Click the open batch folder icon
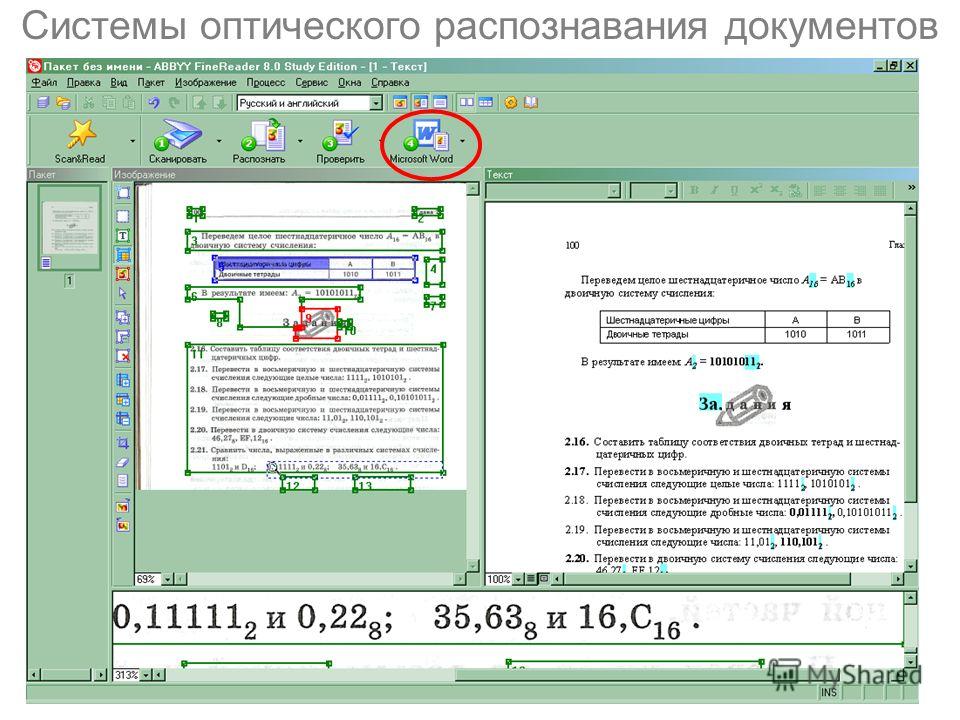Image resolution: width=960 pixels, height=720 pixels. click(64, 103)
